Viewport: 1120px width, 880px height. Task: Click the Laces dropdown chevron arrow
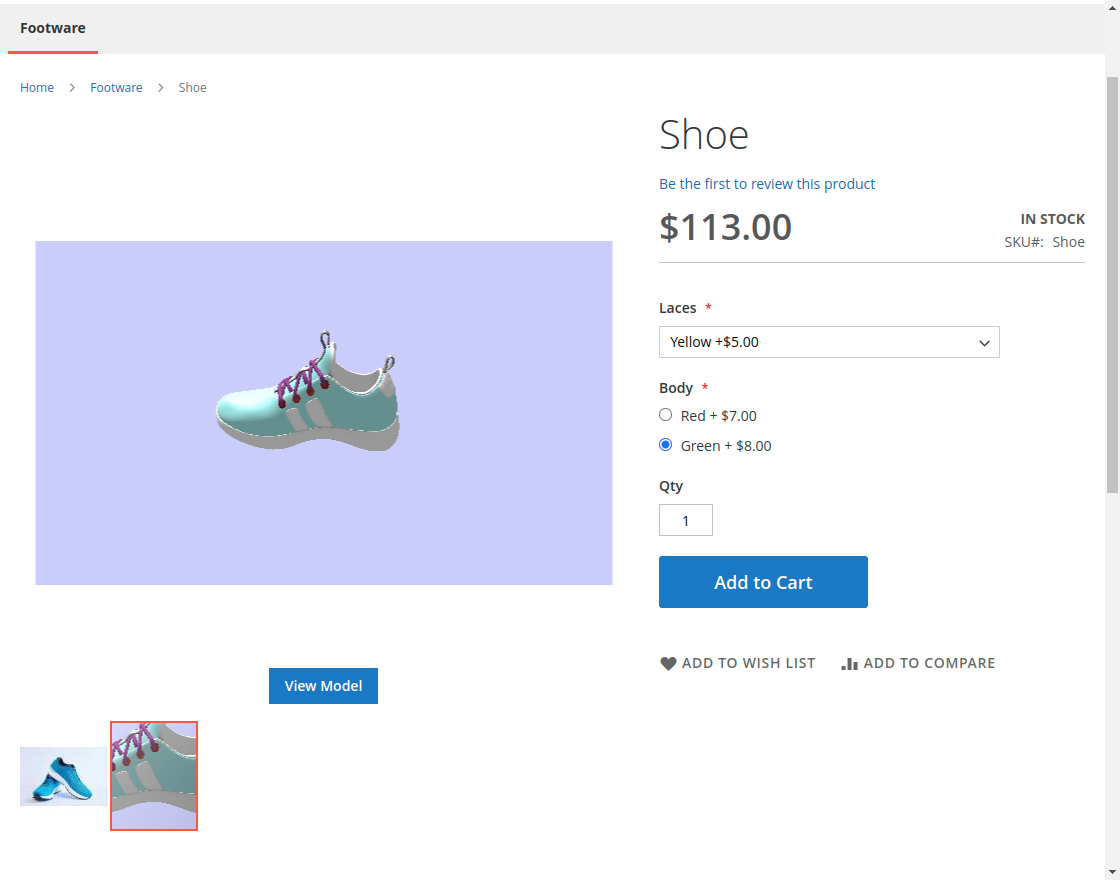coord(984,342)
